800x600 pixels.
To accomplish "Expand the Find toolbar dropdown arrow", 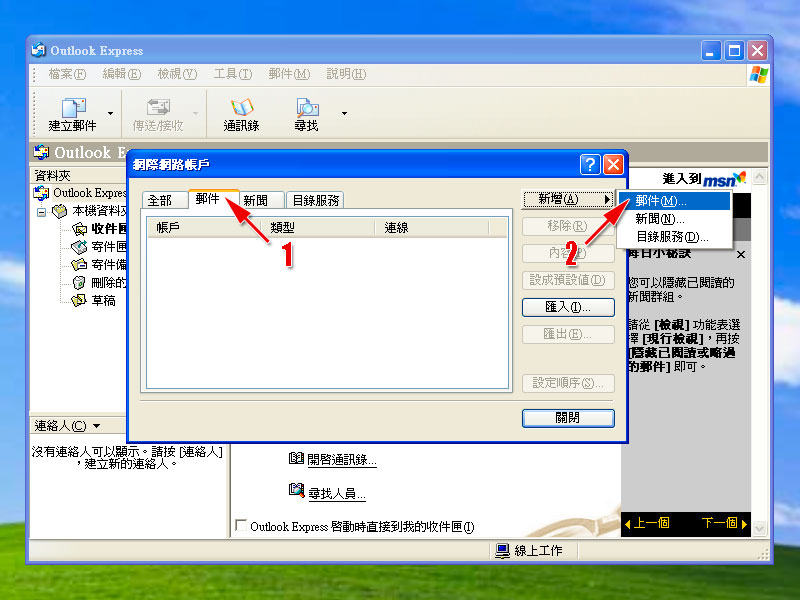I will point(344,113).
